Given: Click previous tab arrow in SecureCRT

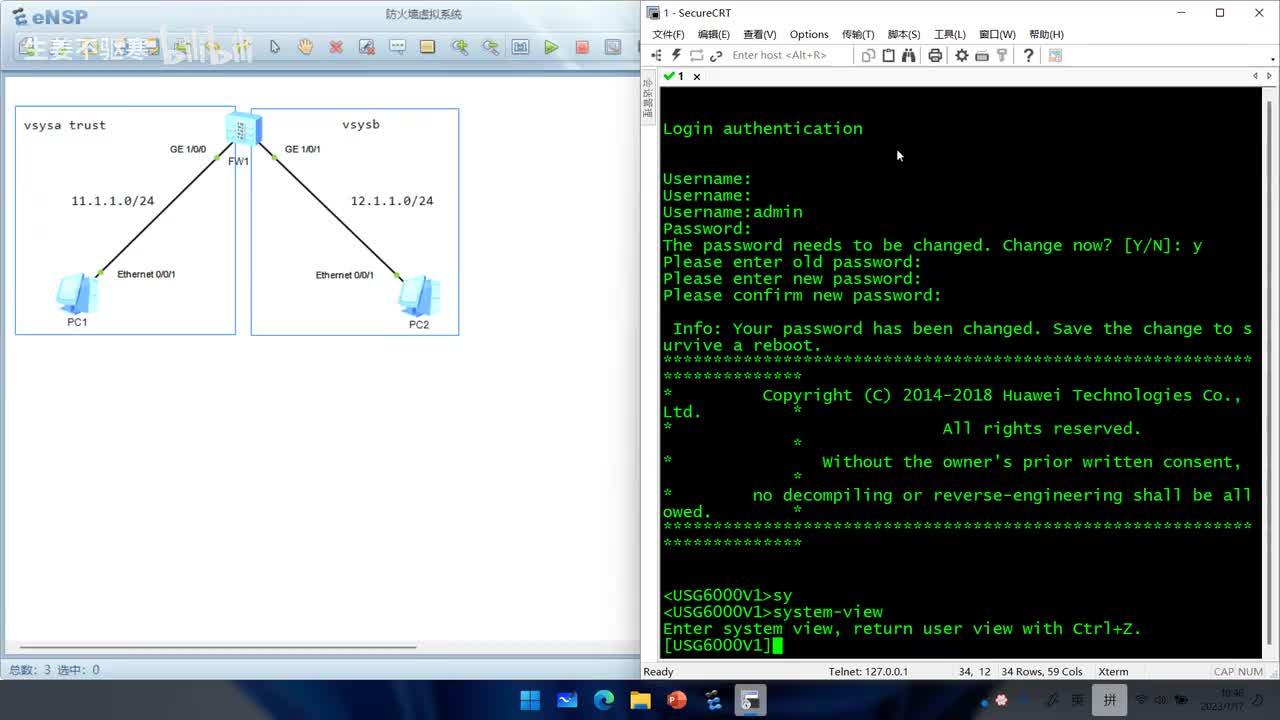Looking at the screenshot, I should [1255, 76].
